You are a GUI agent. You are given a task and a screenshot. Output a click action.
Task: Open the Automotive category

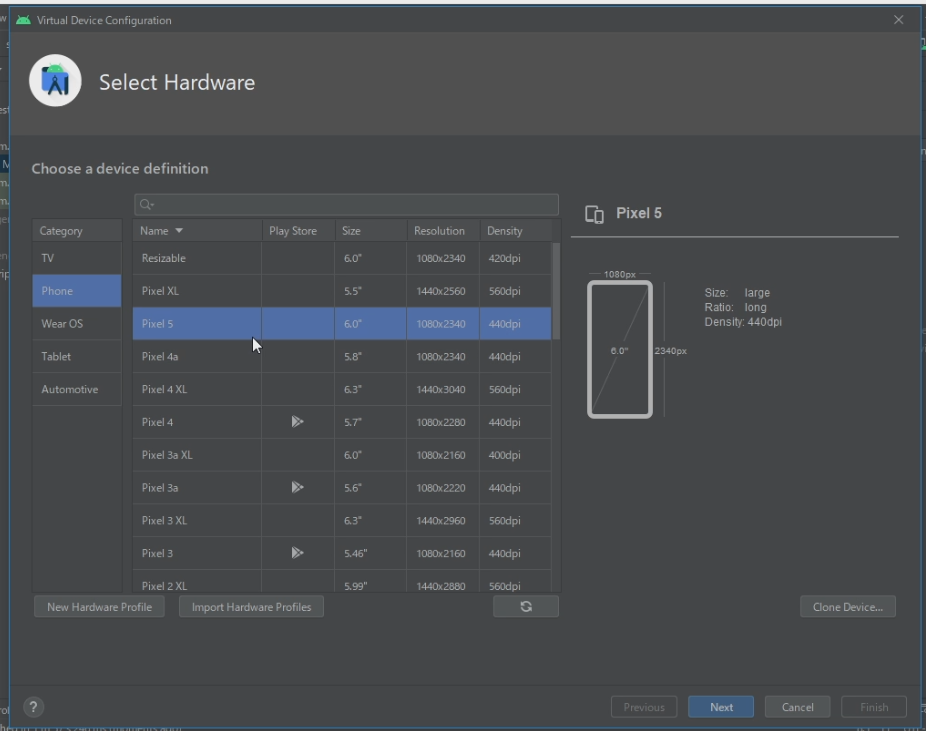76,390
